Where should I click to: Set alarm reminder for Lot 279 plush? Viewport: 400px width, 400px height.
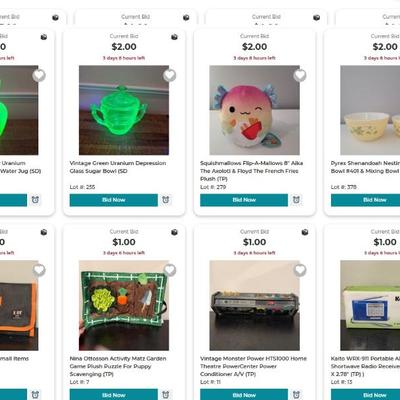296,200
